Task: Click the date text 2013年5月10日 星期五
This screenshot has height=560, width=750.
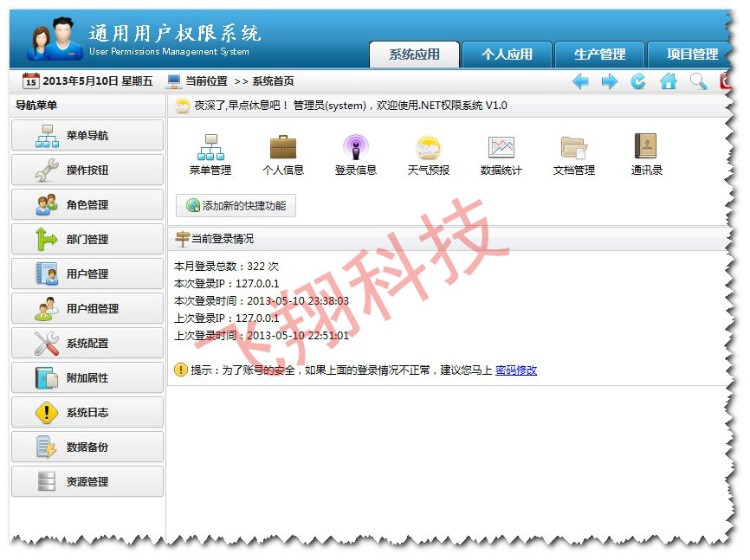Action: tap(98, 81)
